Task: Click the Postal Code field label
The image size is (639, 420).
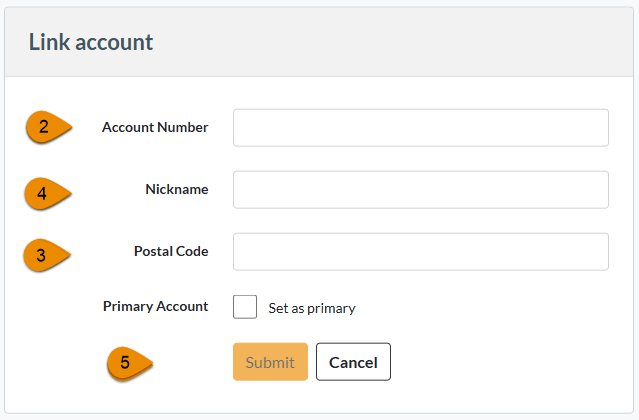Action: (x=171, y=252)
